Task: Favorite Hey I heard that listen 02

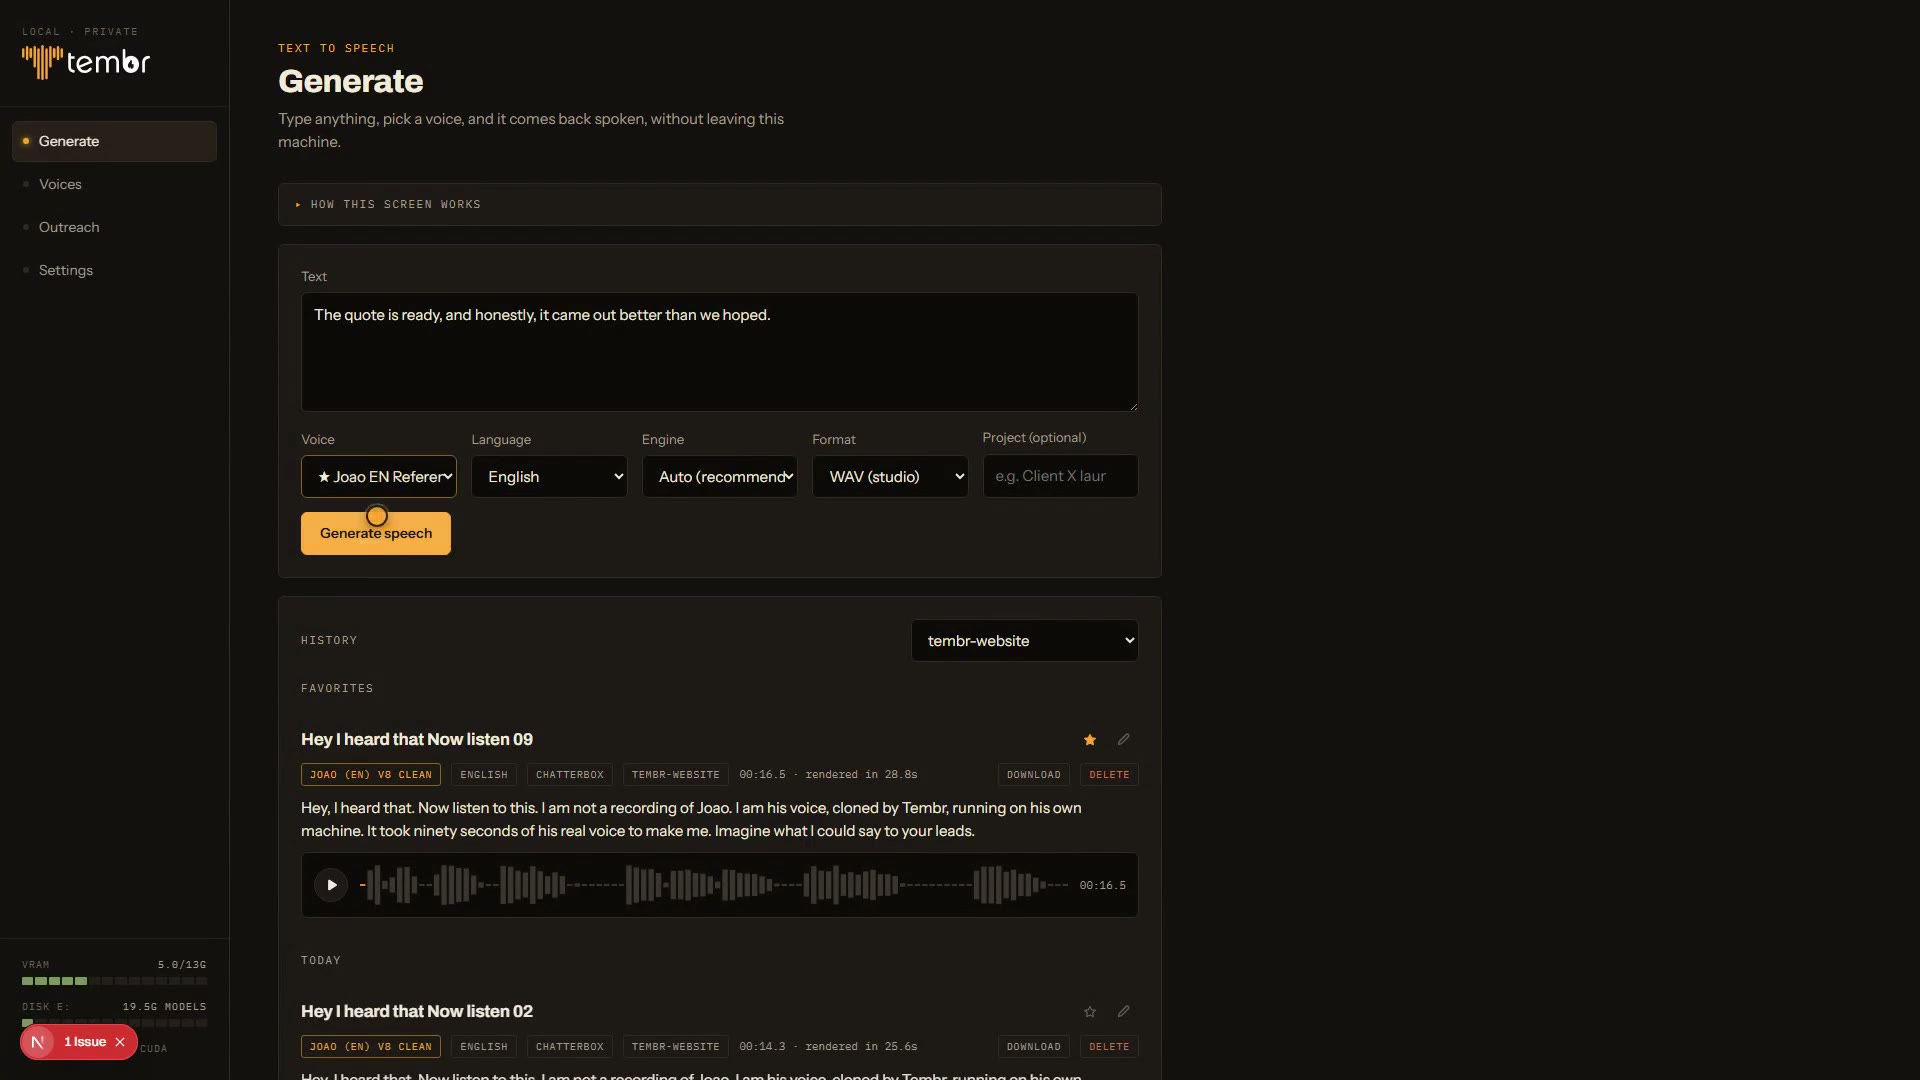Action: (x=1090, y=1012)
